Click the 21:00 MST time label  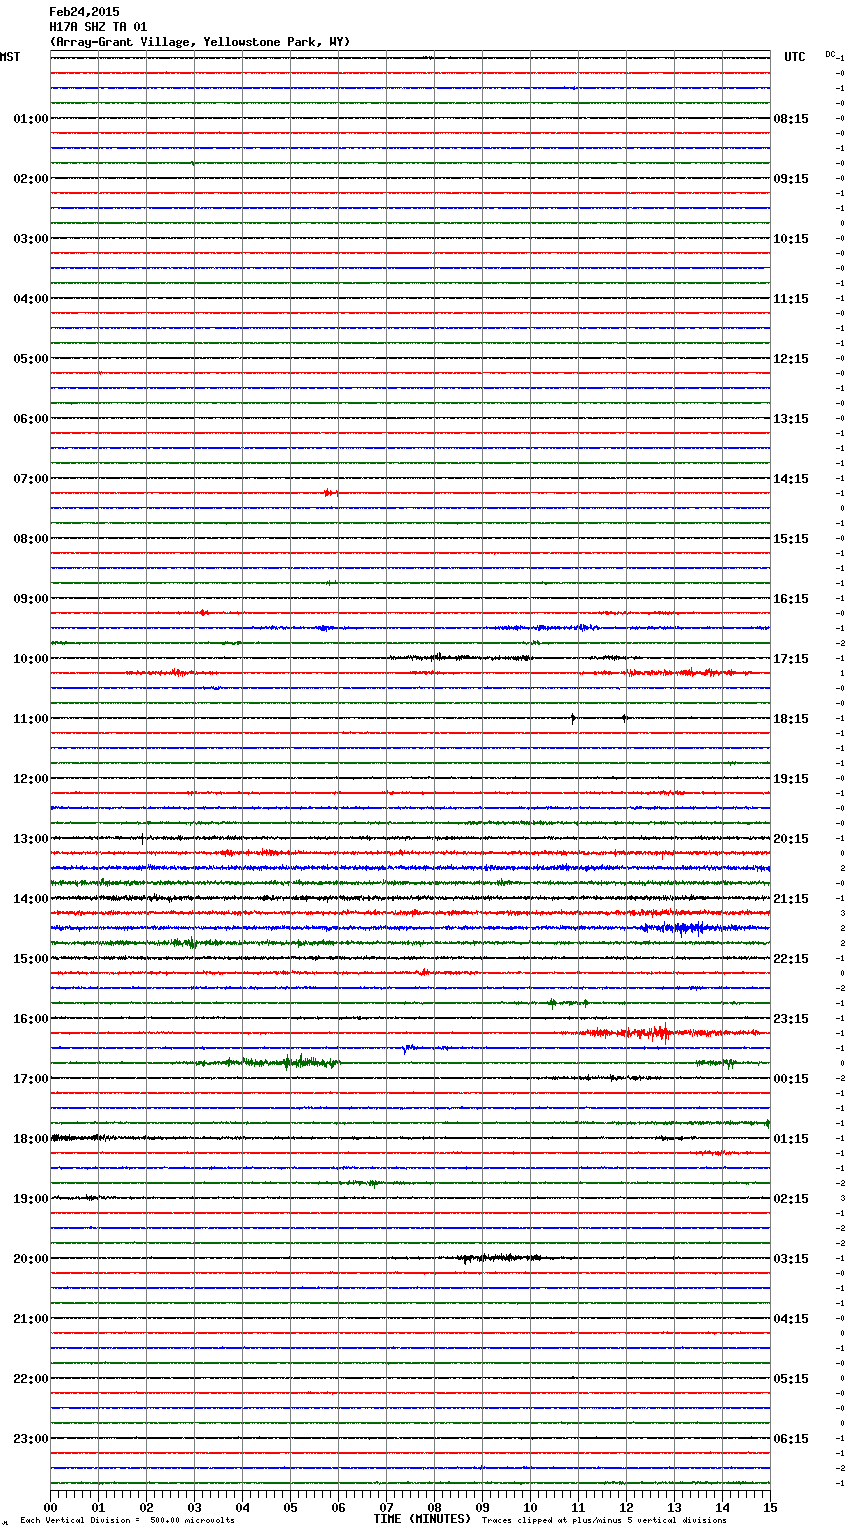[x=30, y=1319]
